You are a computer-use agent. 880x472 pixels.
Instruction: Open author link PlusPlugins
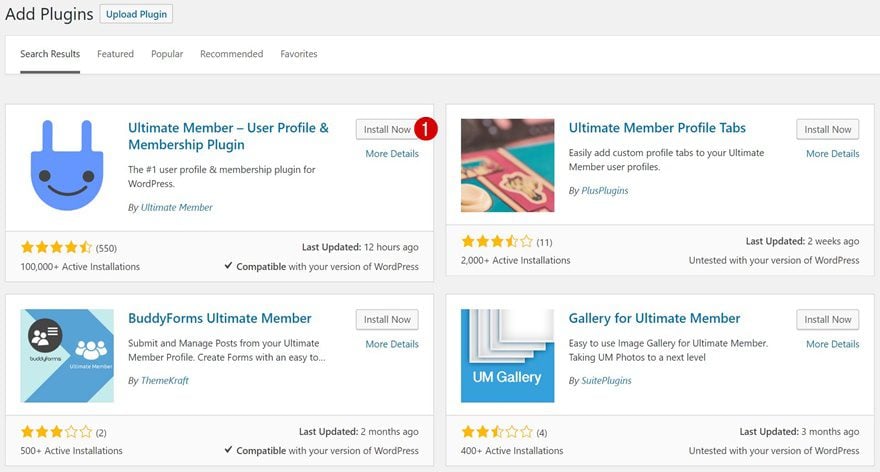pos(604,191)
